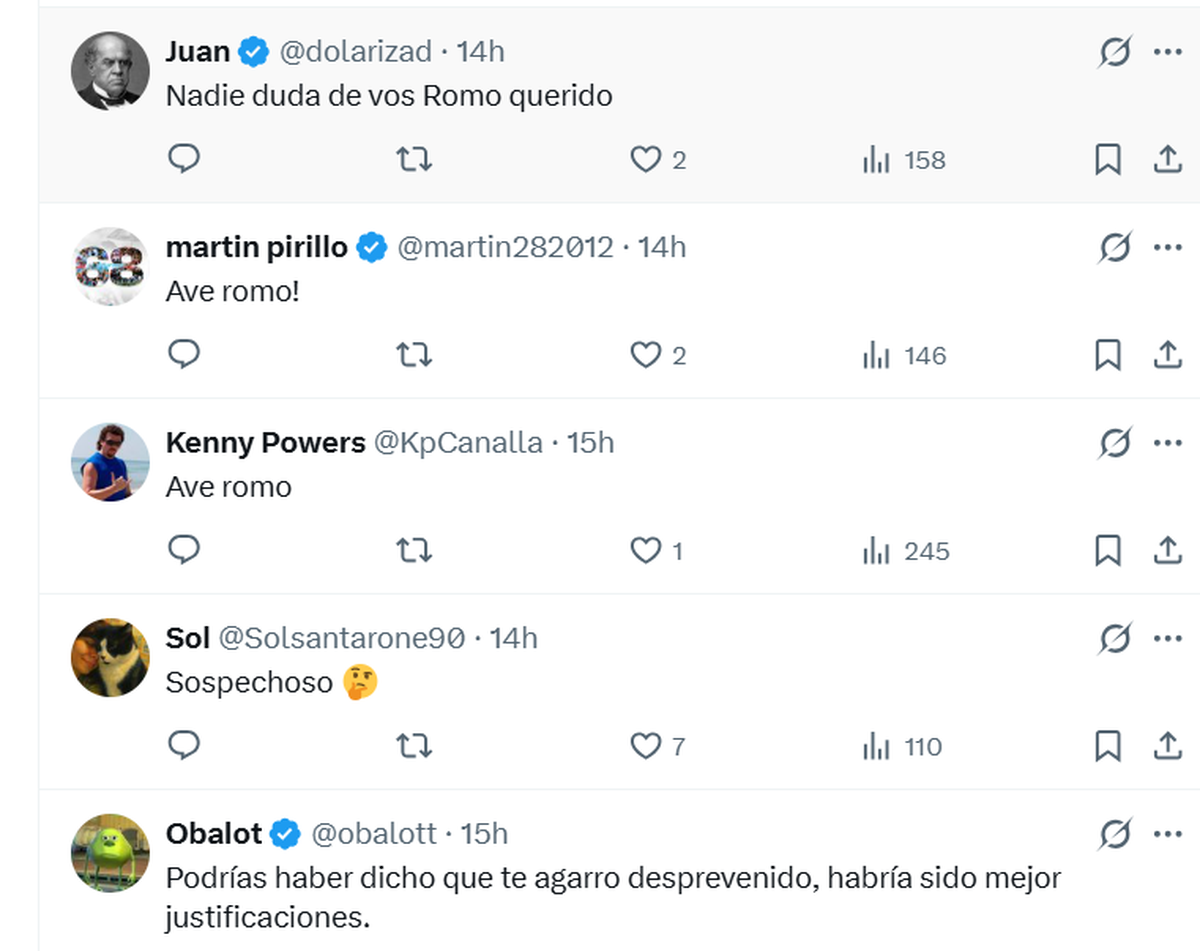1200x951 pixels.
Task: Share martin pirillo's tweet
Action: (1168, 355)
